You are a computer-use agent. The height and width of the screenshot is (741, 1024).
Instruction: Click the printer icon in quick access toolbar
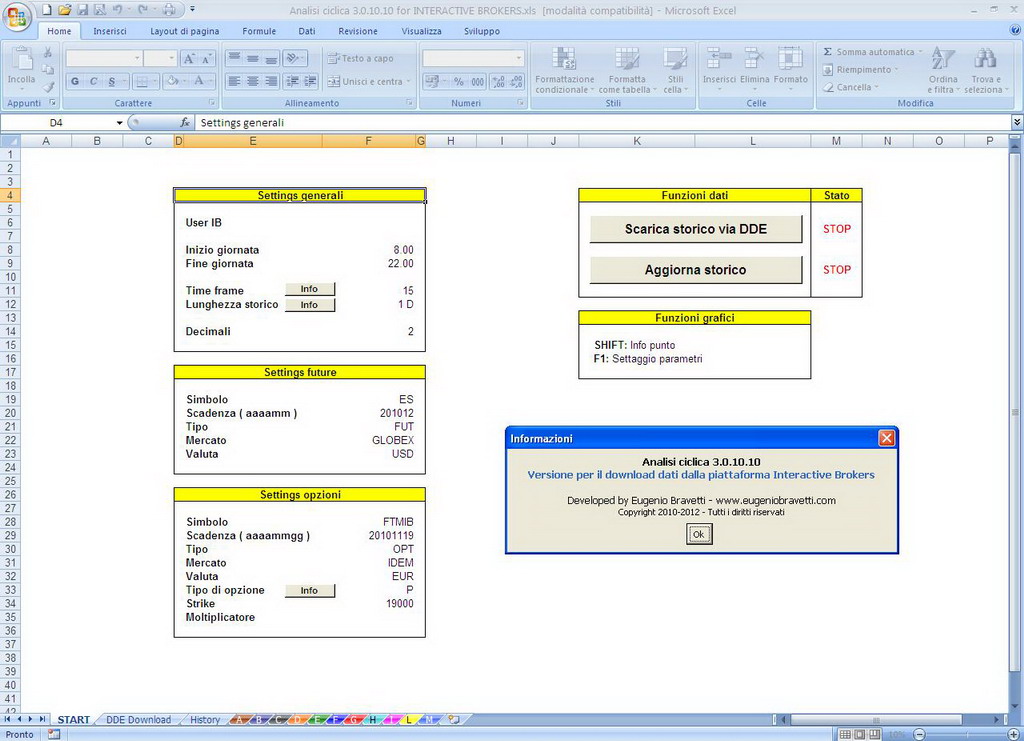169,10
